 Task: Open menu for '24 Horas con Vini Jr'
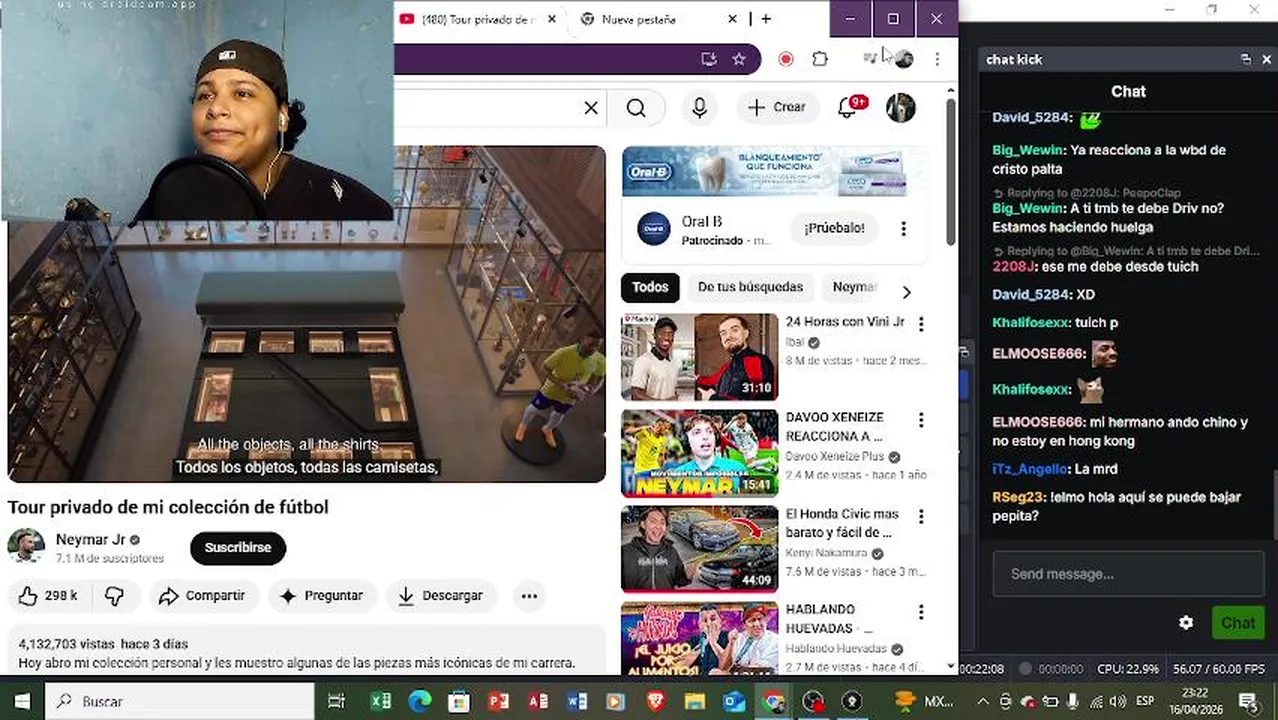pos(921,323)
